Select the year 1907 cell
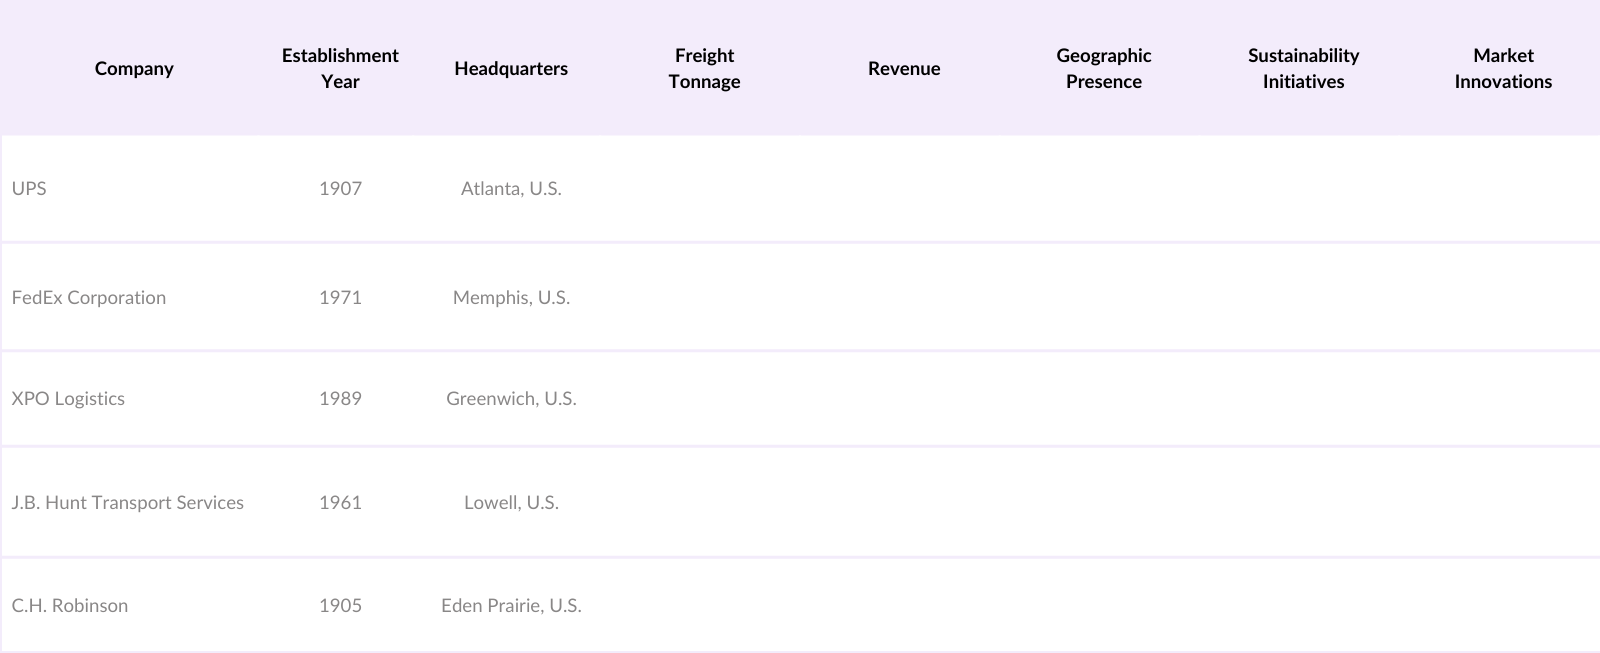 tap(340, 188)
